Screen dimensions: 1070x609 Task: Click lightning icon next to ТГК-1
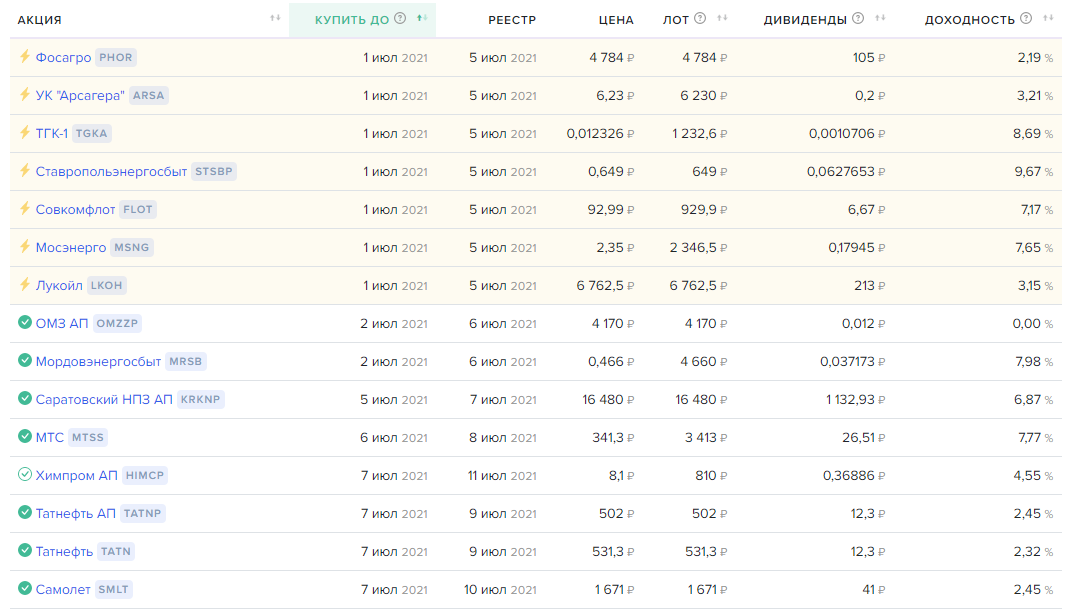click(25, 132)
